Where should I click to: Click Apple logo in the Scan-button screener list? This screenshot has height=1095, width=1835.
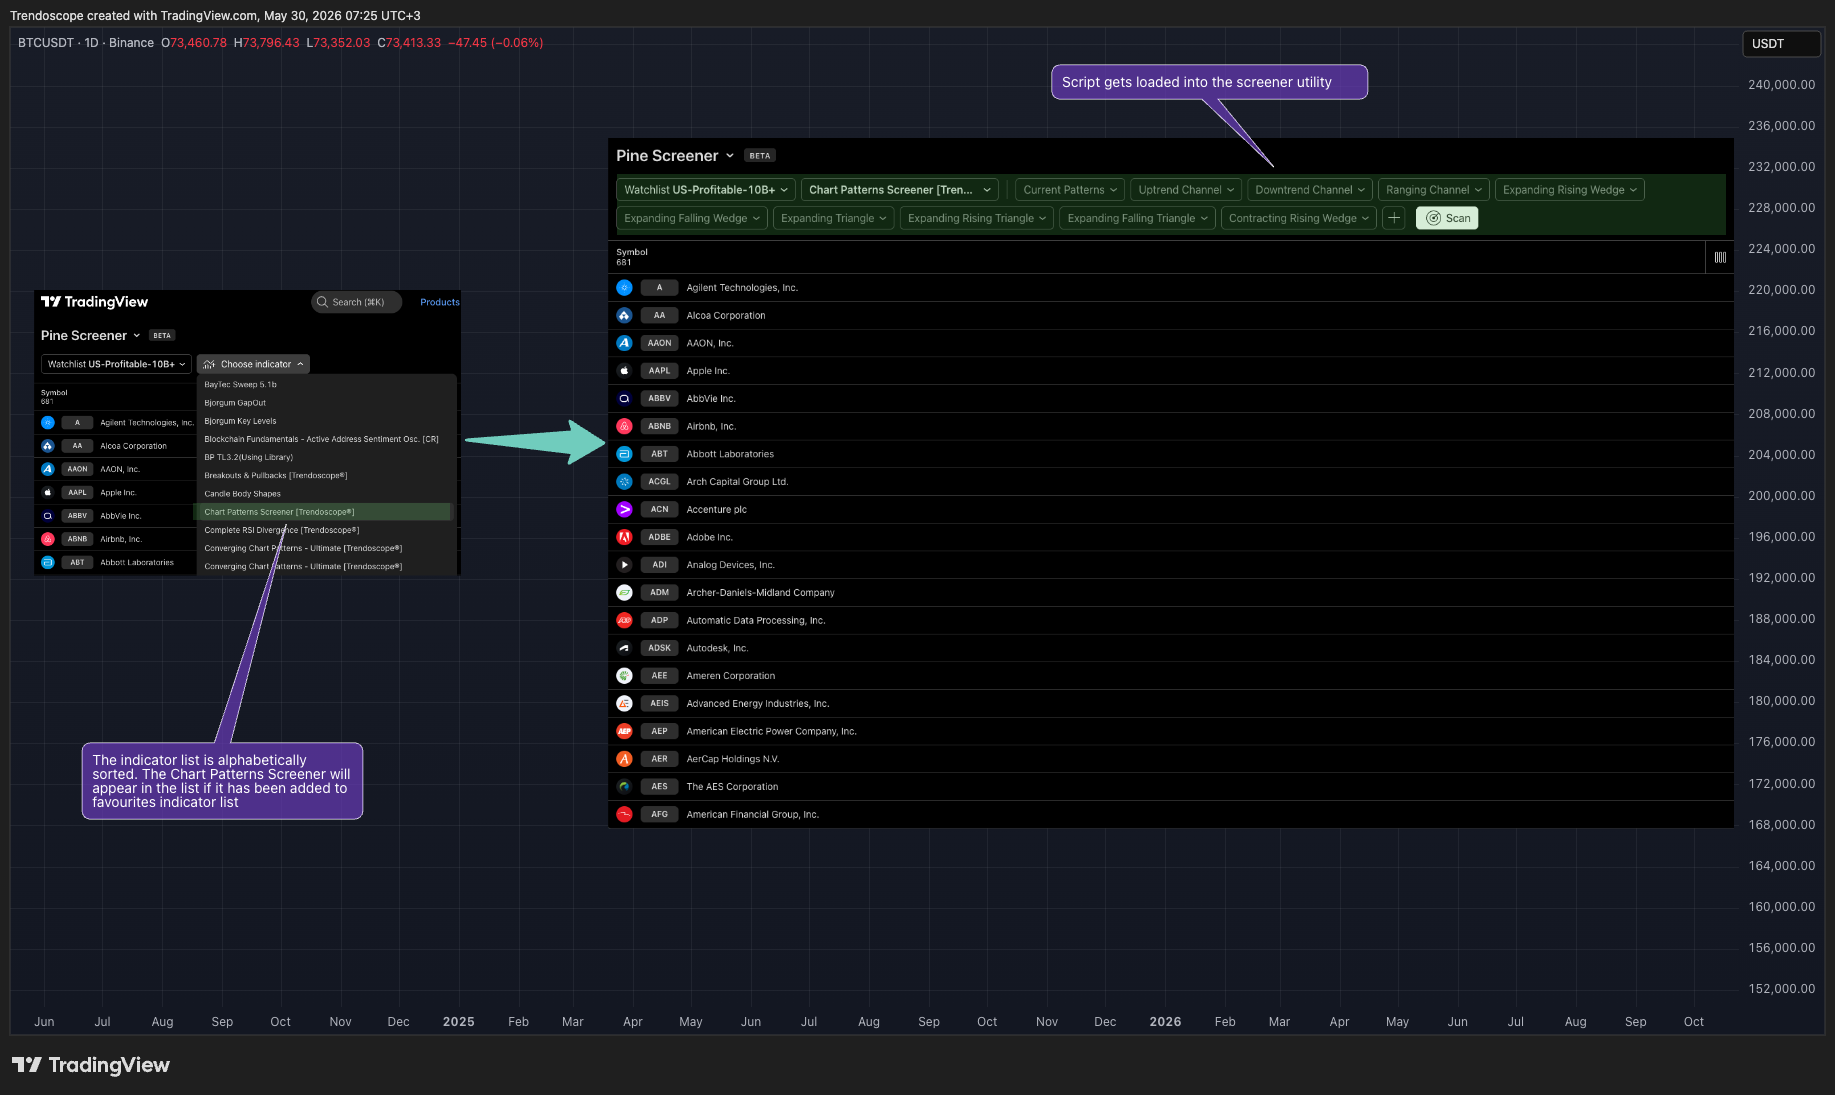(624, 371)
